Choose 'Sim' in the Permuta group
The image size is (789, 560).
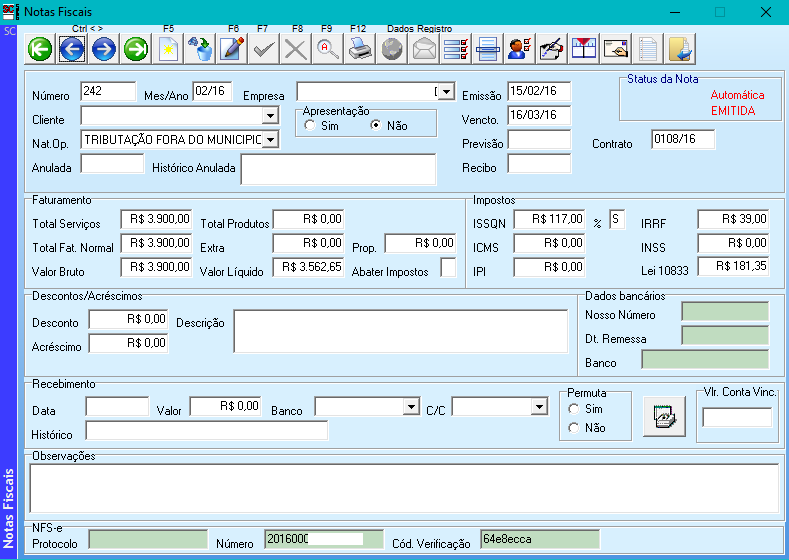pos(574,409)
